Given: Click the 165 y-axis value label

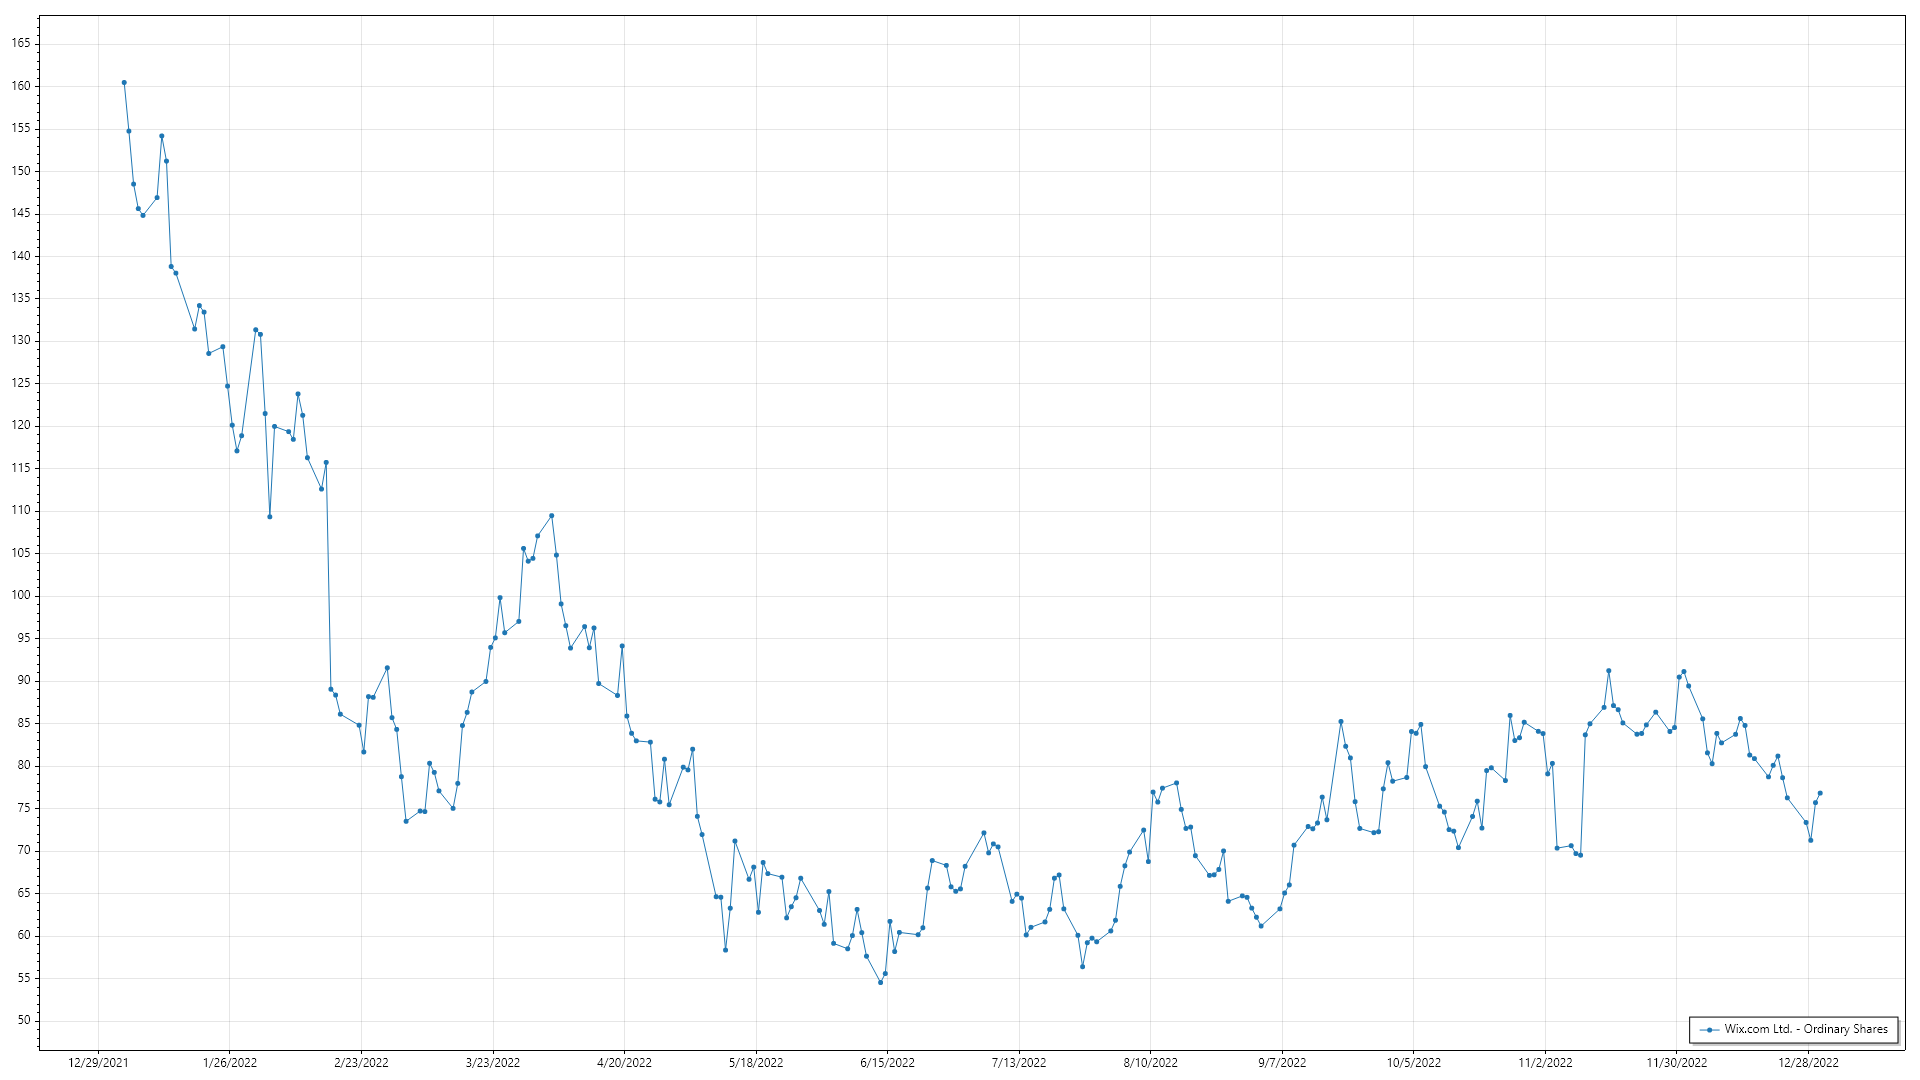Looking at the screenshot, I should [x=21, y=43].
